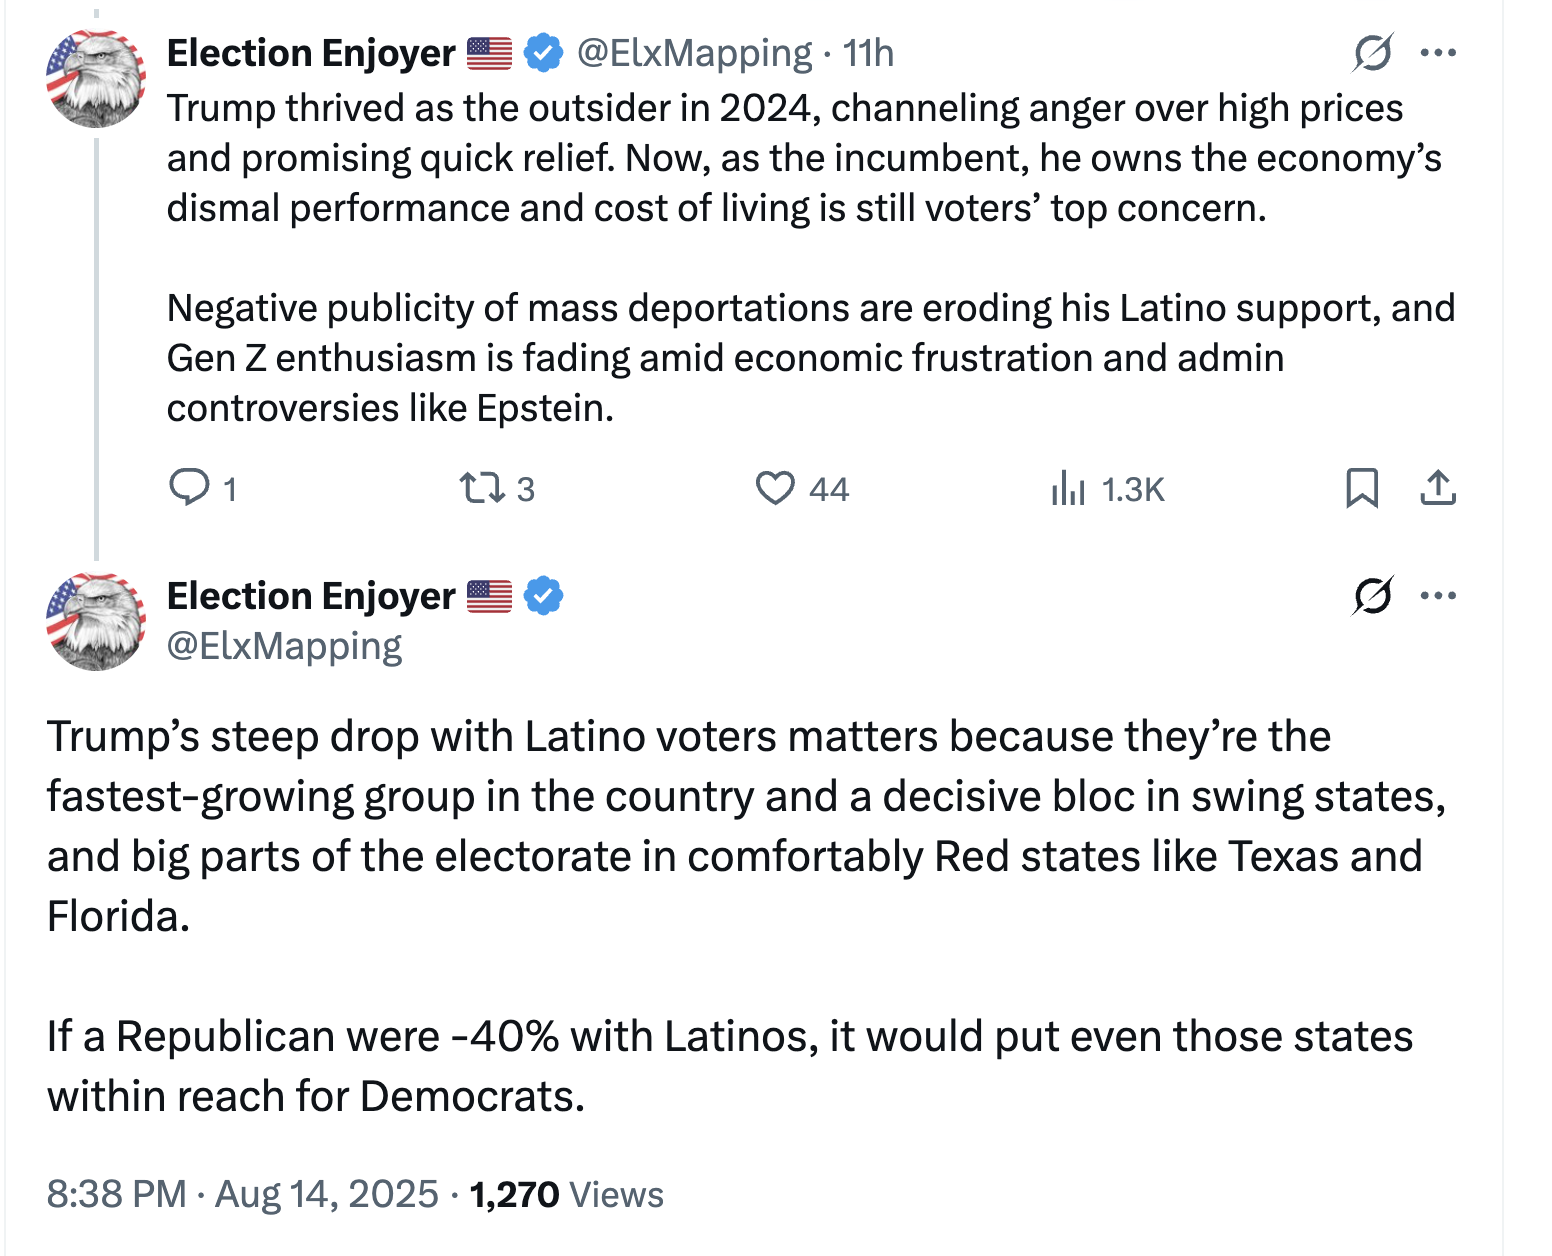This screenshot has width=1552, height=1256.
Task: Like the first tweet with 44 likes
Action: tap(774, 488)
